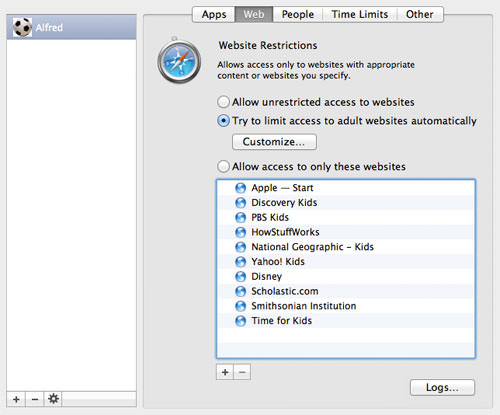Select Smithsonian Institution entry
Image resolution: width=500 pixels, height=415 pixels.
click(x=346, y=306)
